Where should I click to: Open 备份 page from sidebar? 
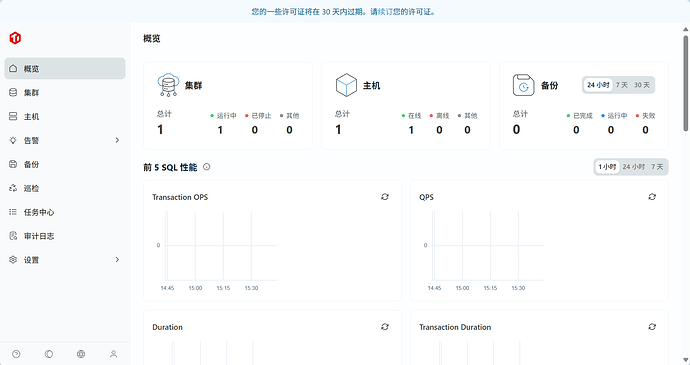pyautogui.click(x=65, y=164)
